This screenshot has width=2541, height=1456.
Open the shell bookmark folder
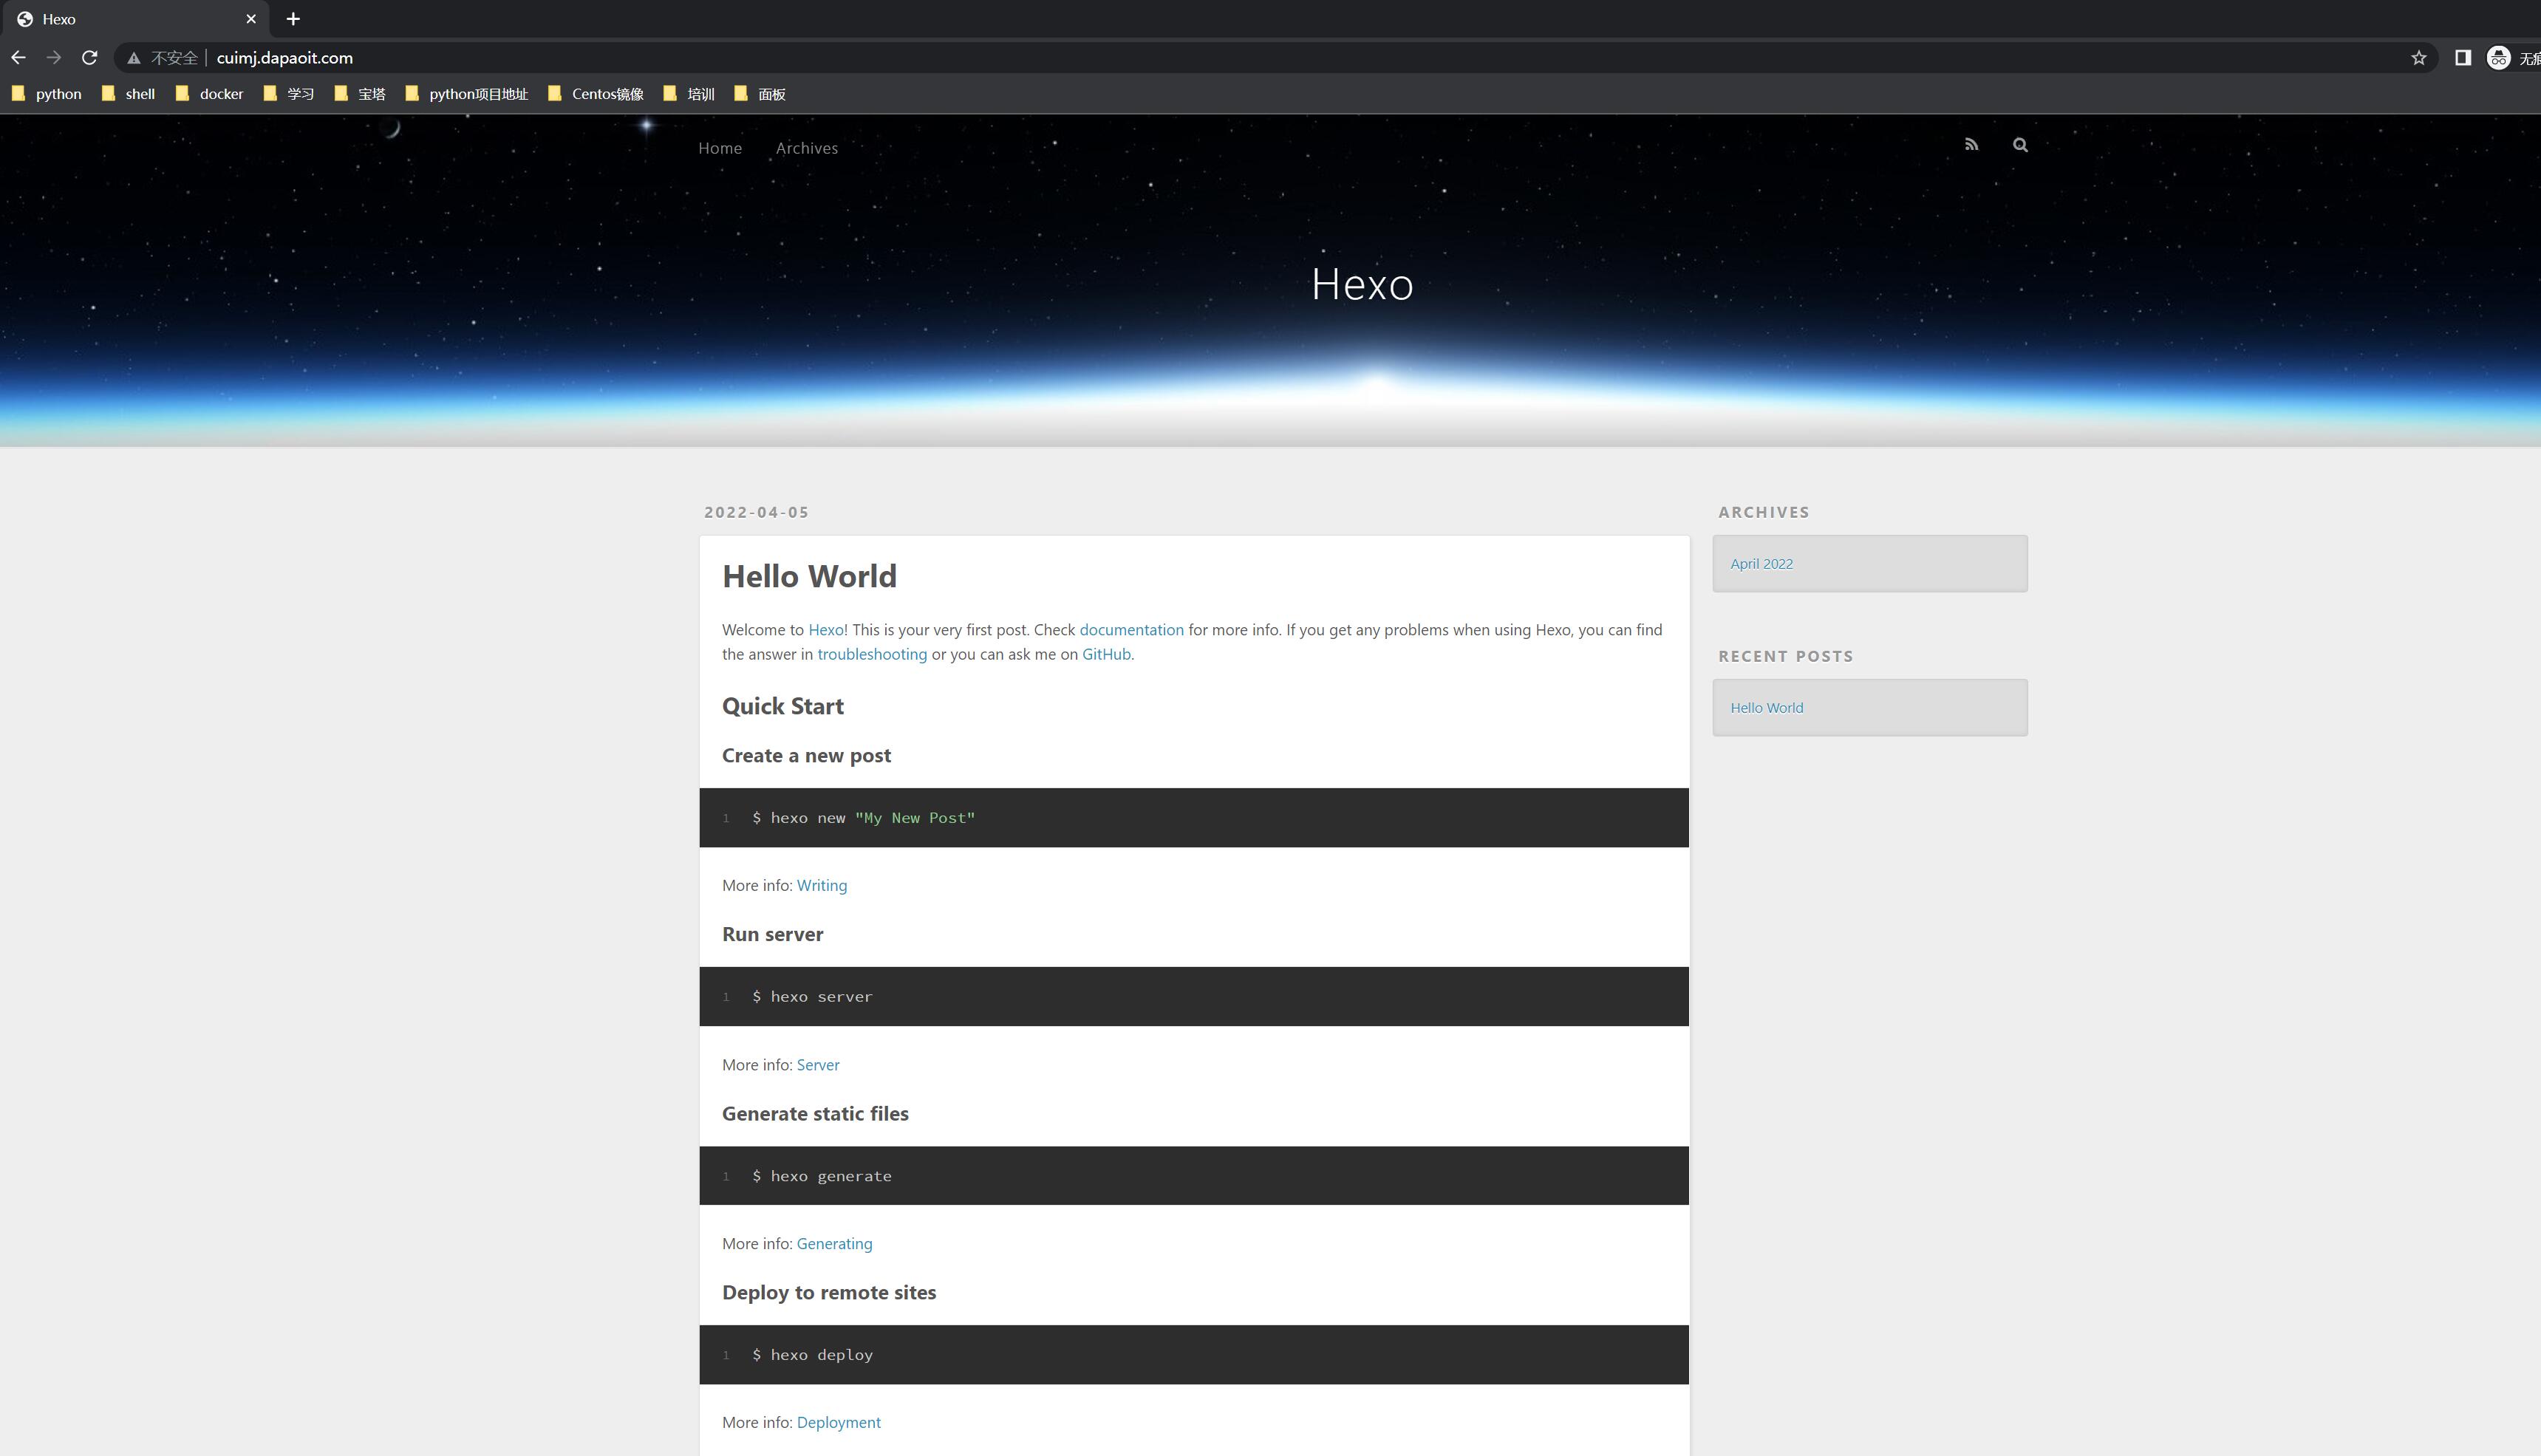pyautogui.click(x=129, y=94)
